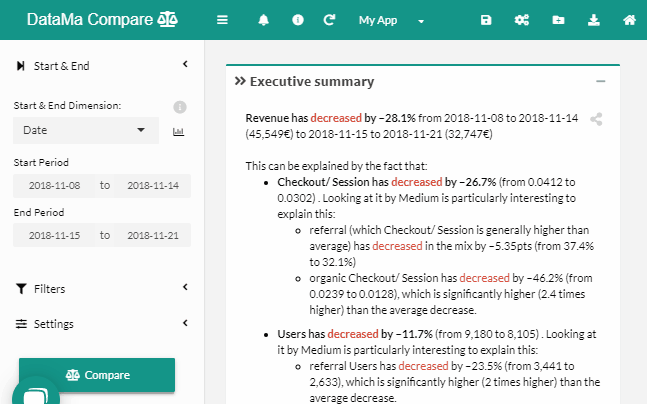This screenshot has height=404, width=647.
Task: Minimize the Executive summary panel
Action: point(600,81)
